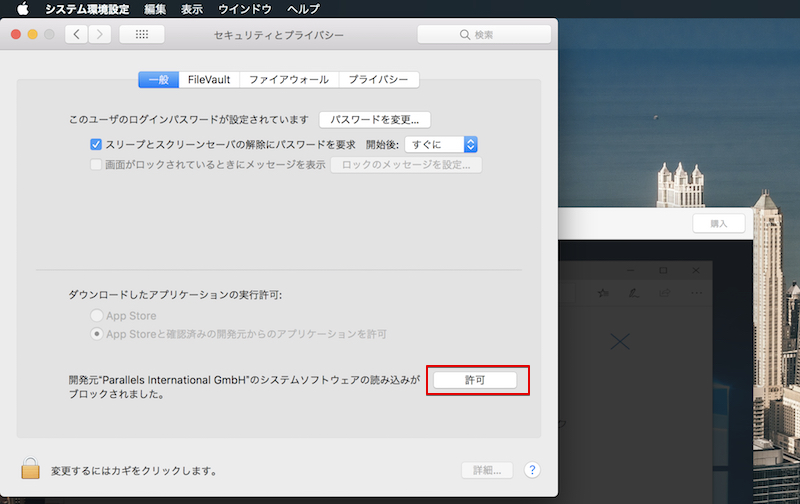Click the パスワードを変更 button
Viewport: 800px width, 504px height.
375,119
